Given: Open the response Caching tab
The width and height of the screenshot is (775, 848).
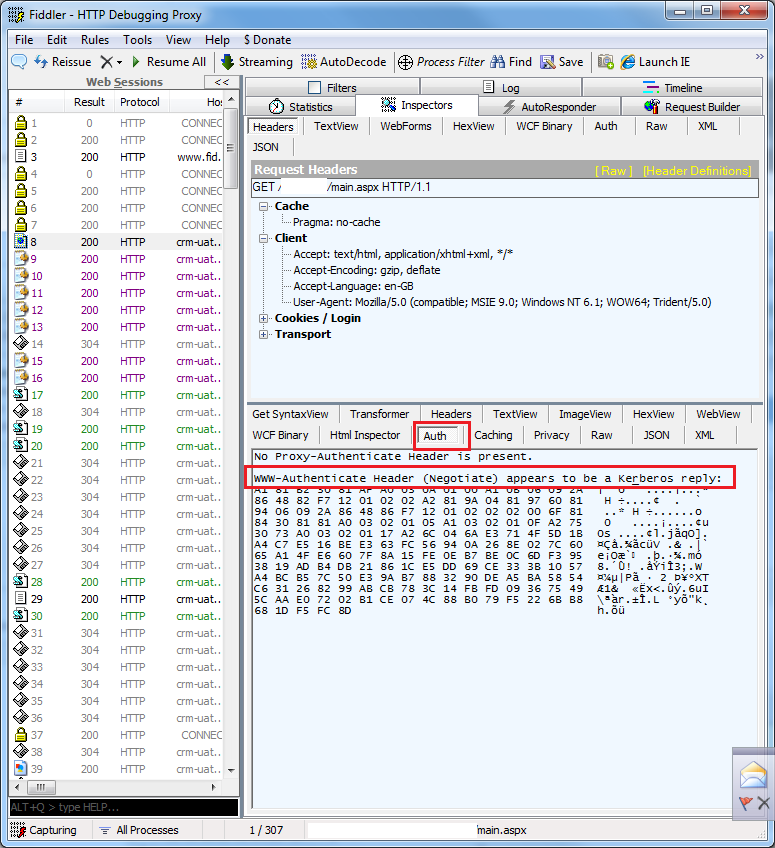Looking at the screenshot, I should 493,435.
